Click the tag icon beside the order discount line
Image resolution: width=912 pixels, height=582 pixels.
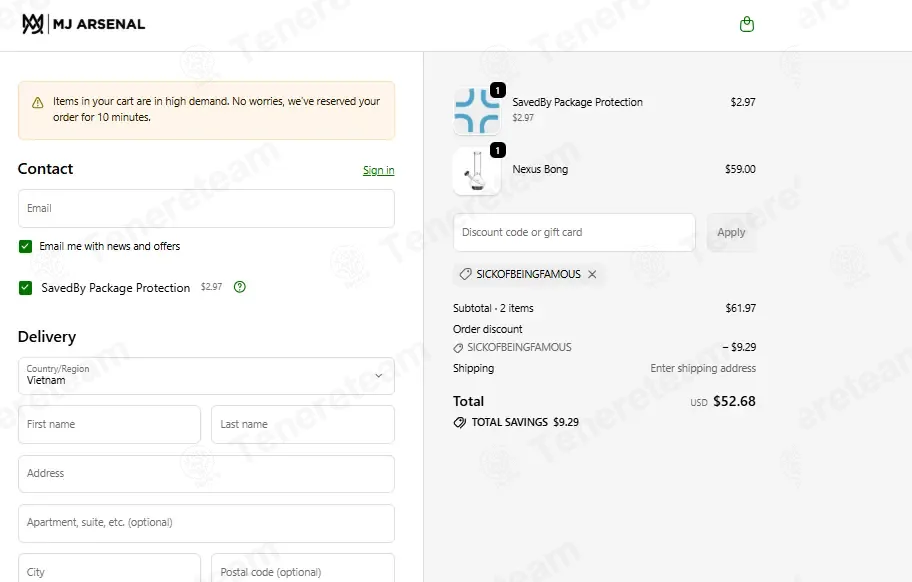pos(458,348)
